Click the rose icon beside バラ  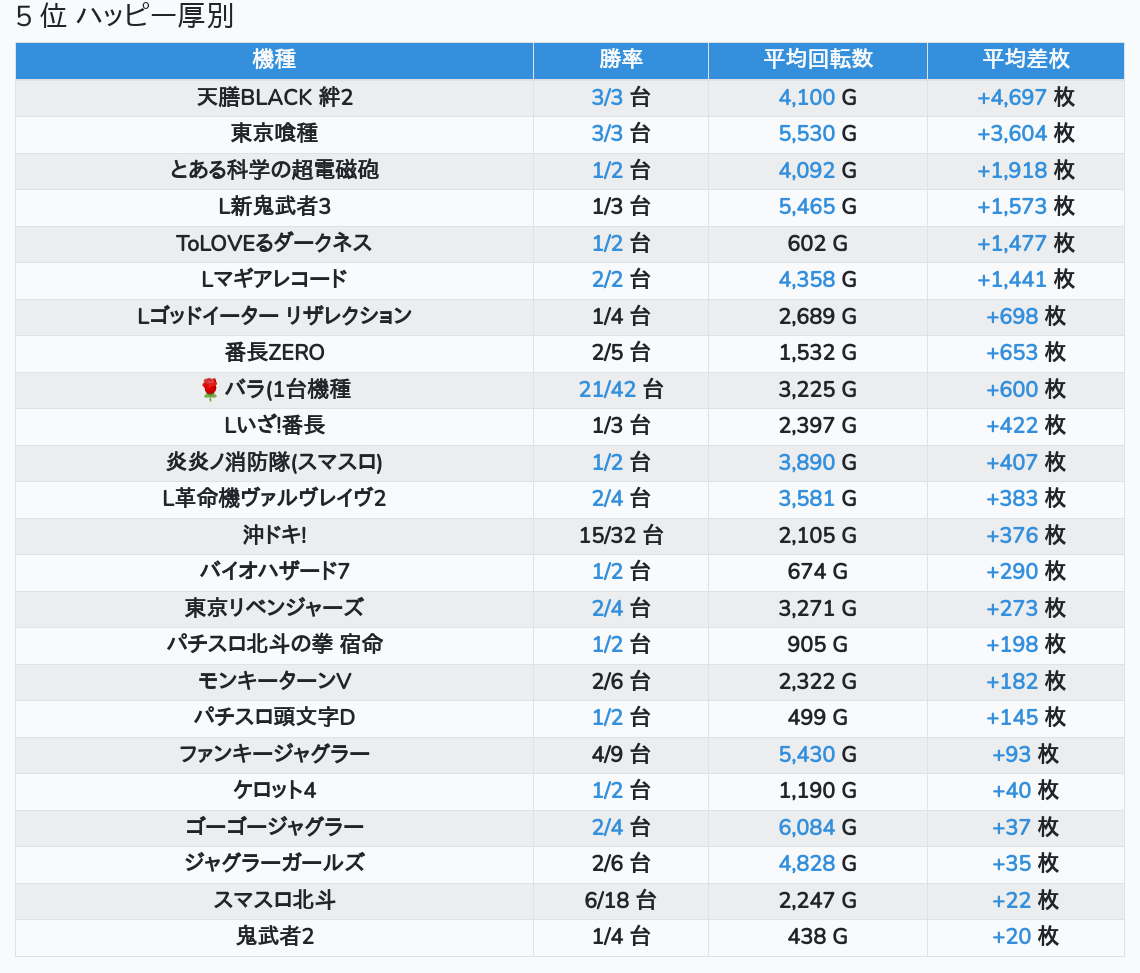point(209,390)
